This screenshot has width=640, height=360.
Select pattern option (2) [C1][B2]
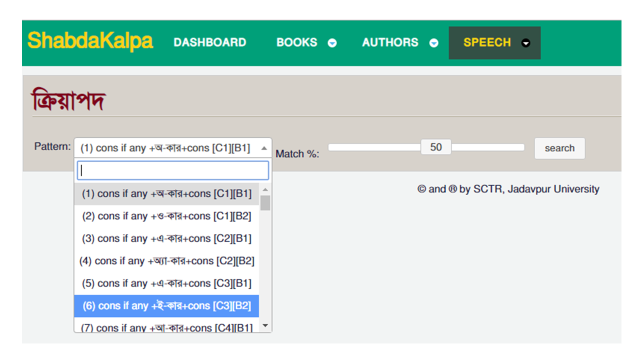[167, 216]
